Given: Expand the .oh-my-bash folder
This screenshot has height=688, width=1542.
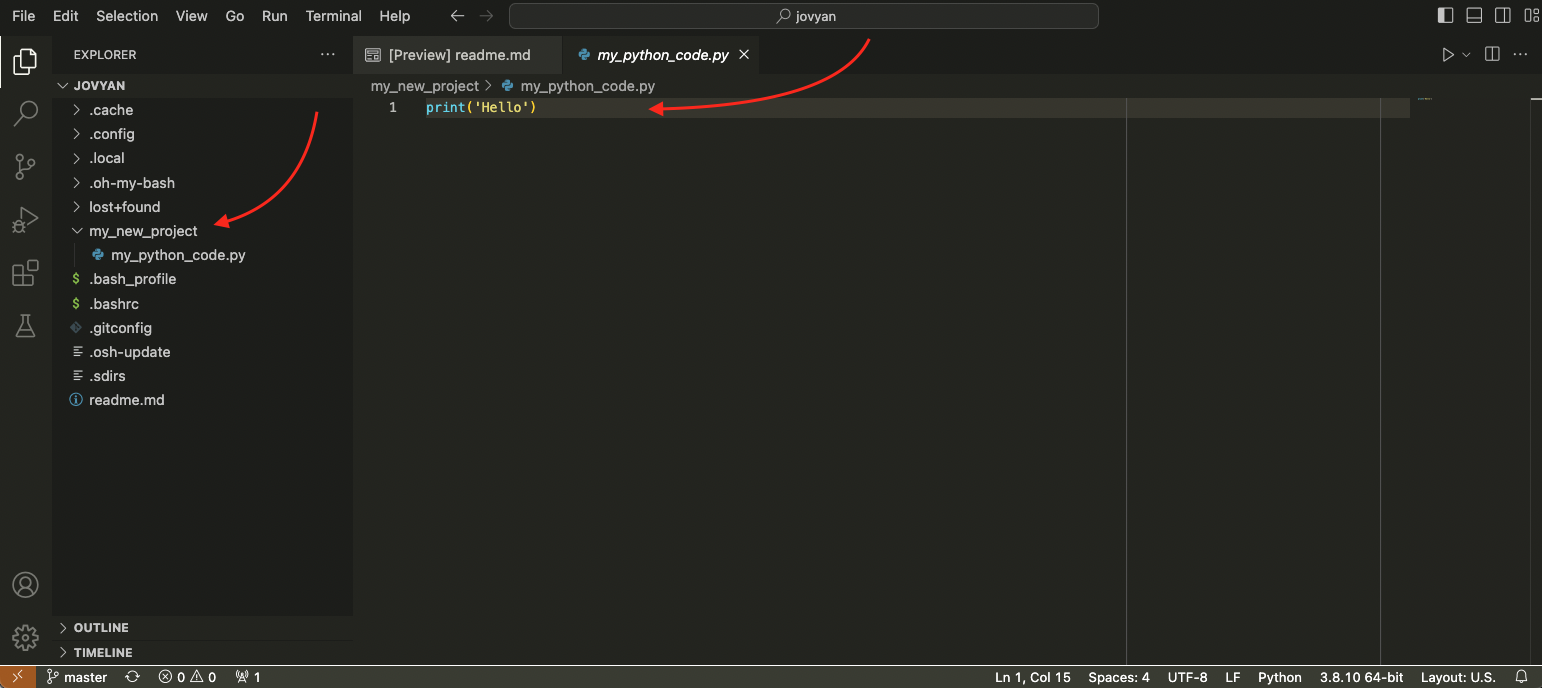Looking at the screenshot, I should click(x=203, y=183).
